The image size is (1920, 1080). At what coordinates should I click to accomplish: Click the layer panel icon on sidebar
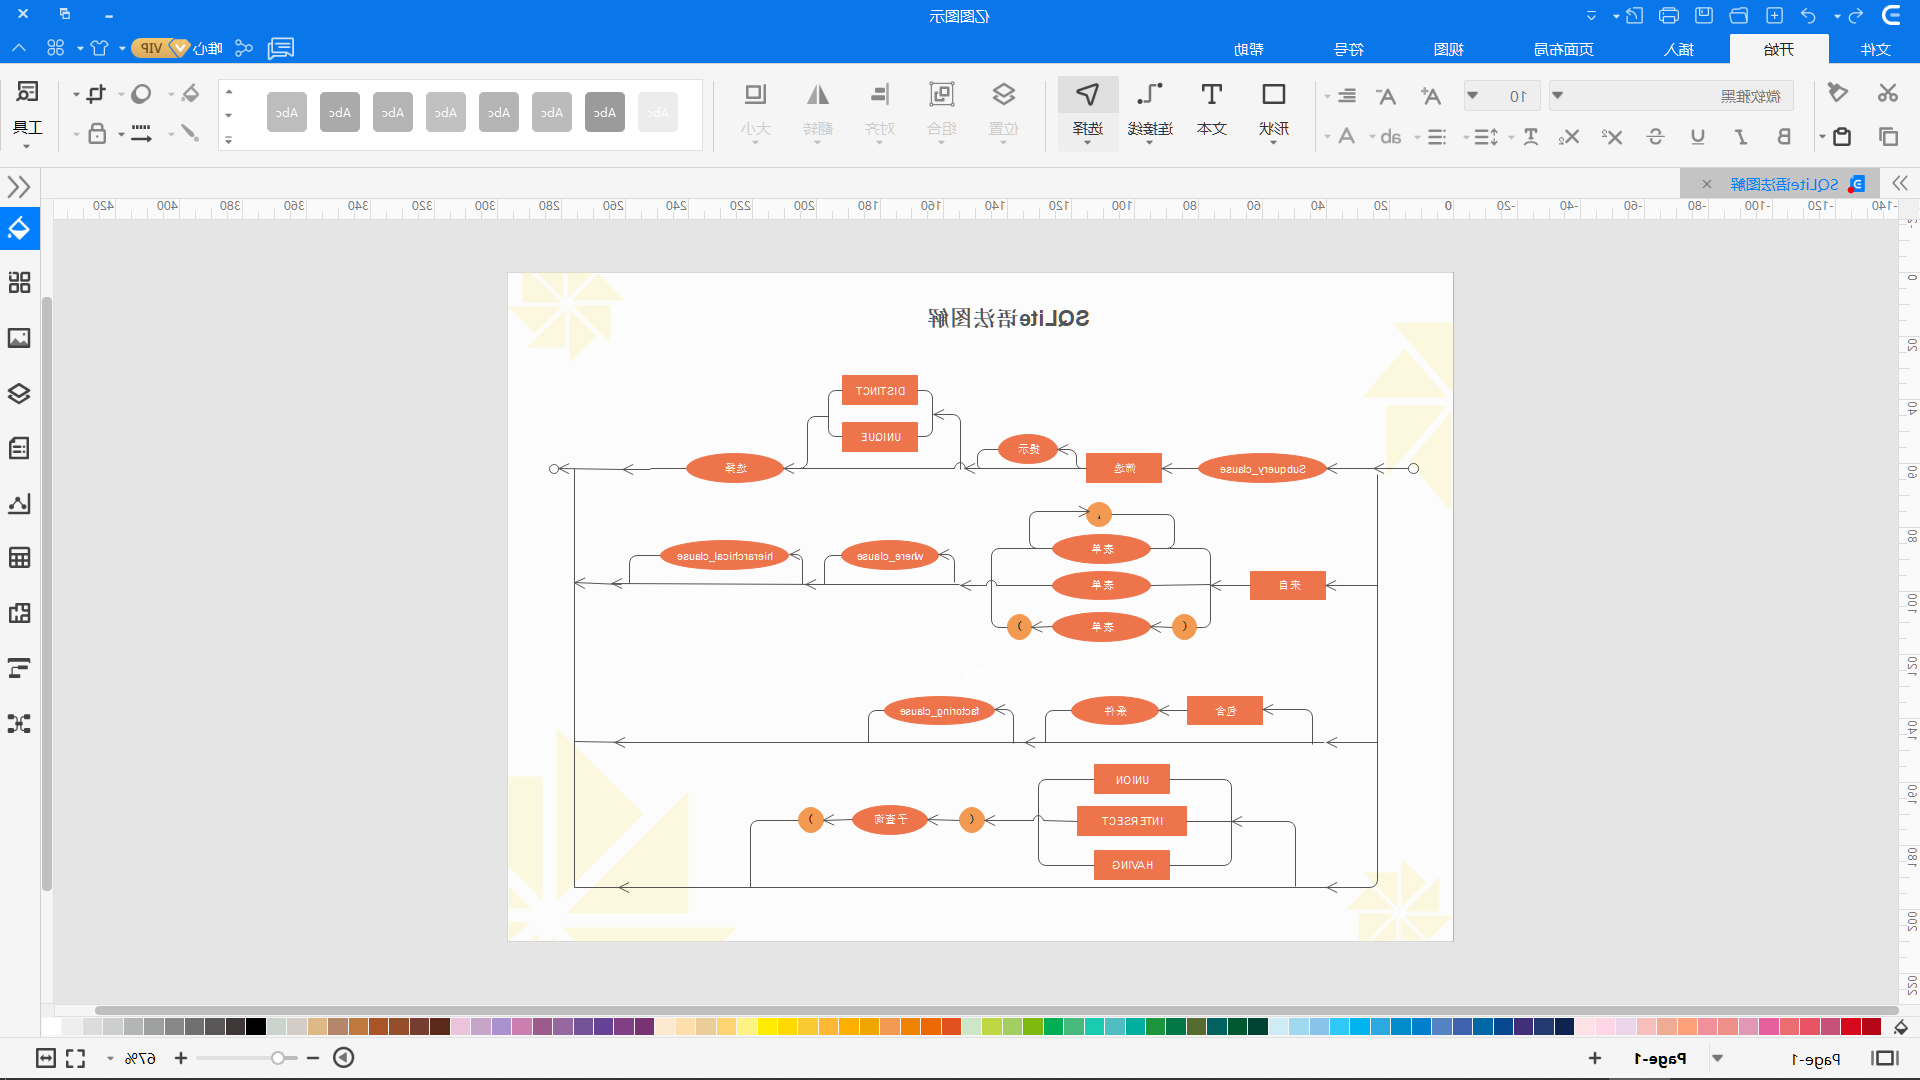(x=20, y=393)
